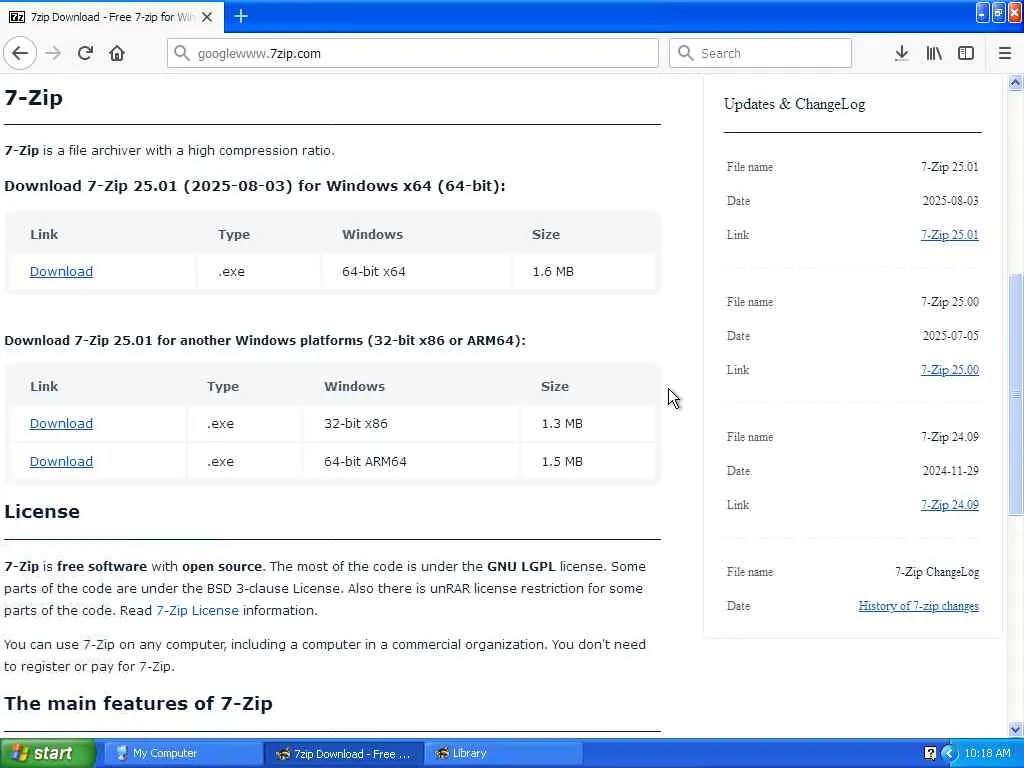This screenshot has height=768, width=1024.
Task: Open the Downloads panel arrow icon
Action: coord(901,53)
